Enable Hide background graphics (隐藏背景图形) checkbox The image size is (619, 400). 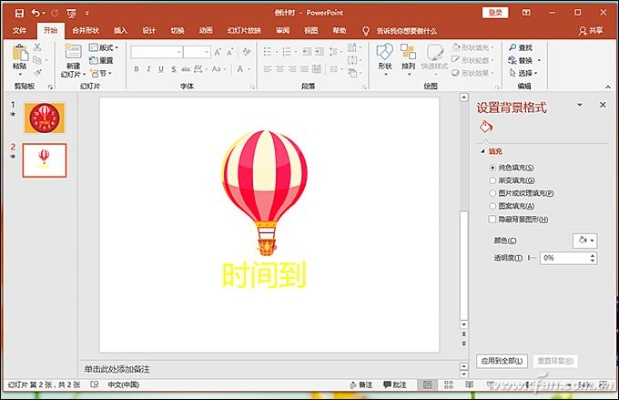492,219
